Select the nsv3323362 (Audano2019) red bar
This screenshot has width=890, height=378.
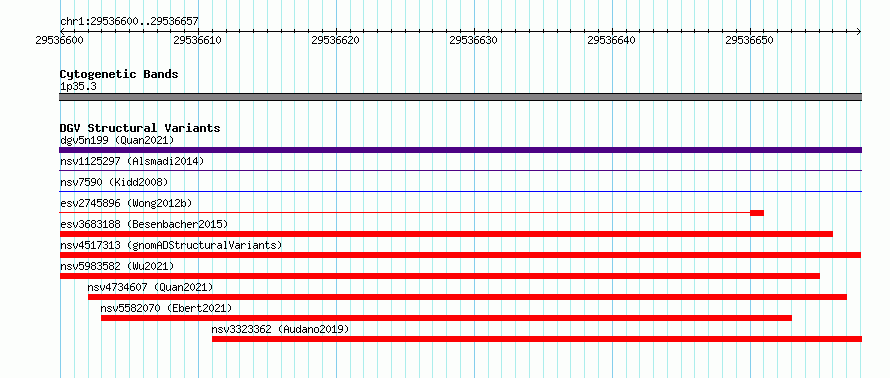(537, 339)
